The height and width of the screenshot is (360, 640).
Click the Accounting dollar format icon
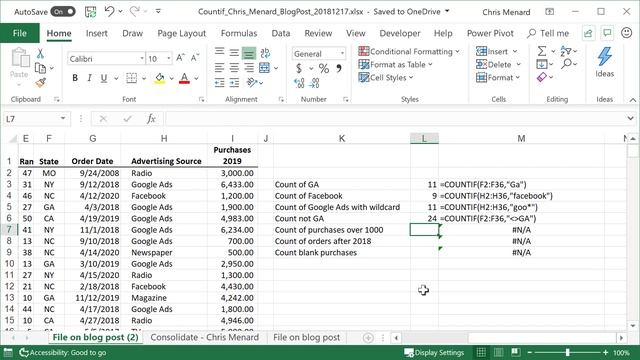(x=299, y=69)
